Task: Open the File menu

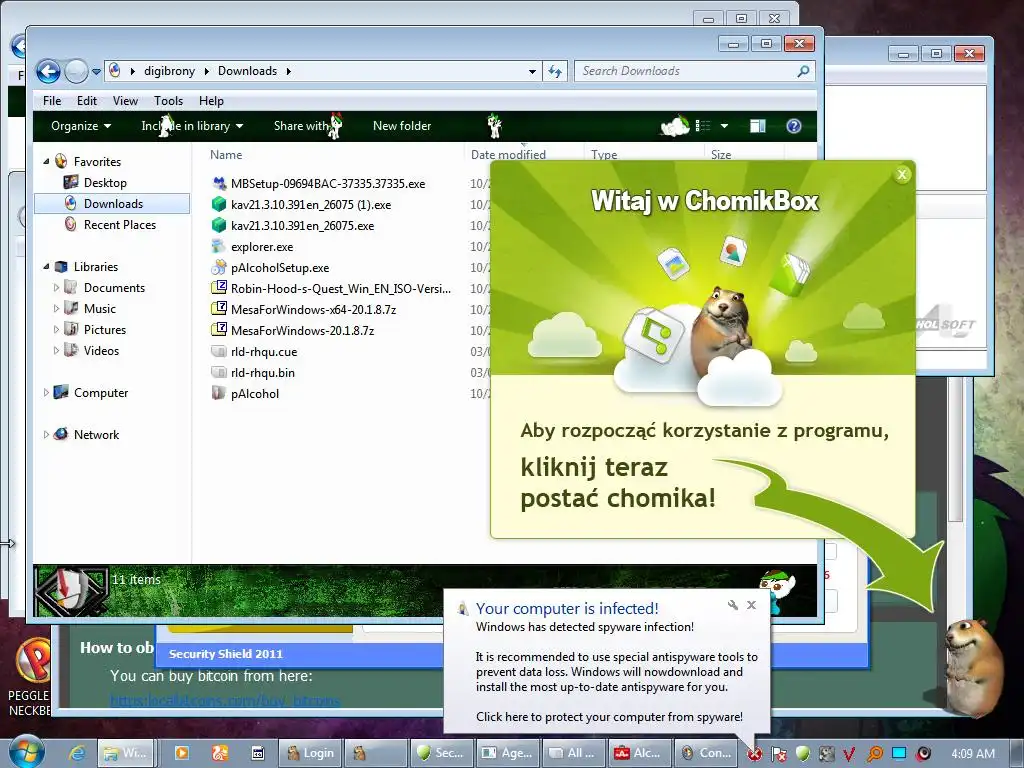Action: [x=52, y=101]
